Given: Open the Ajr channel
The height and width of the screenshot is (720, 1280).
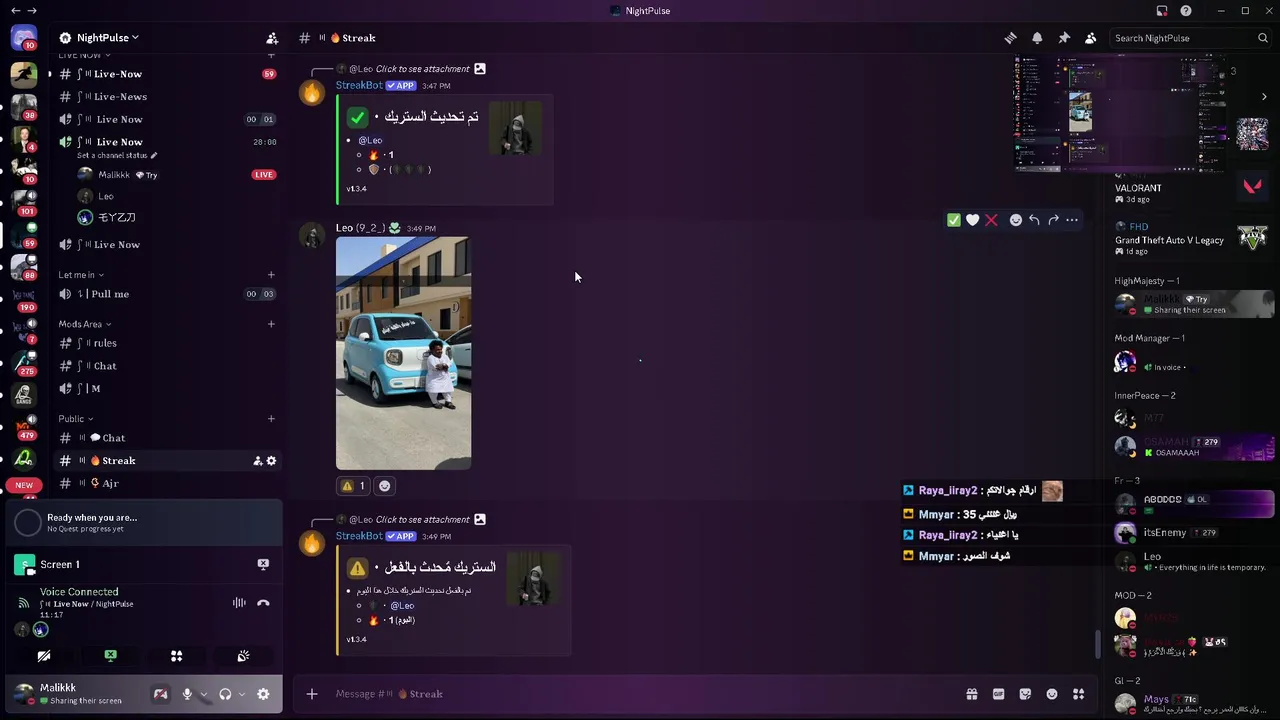Looking at the screenshot, I should coord(166,484).
